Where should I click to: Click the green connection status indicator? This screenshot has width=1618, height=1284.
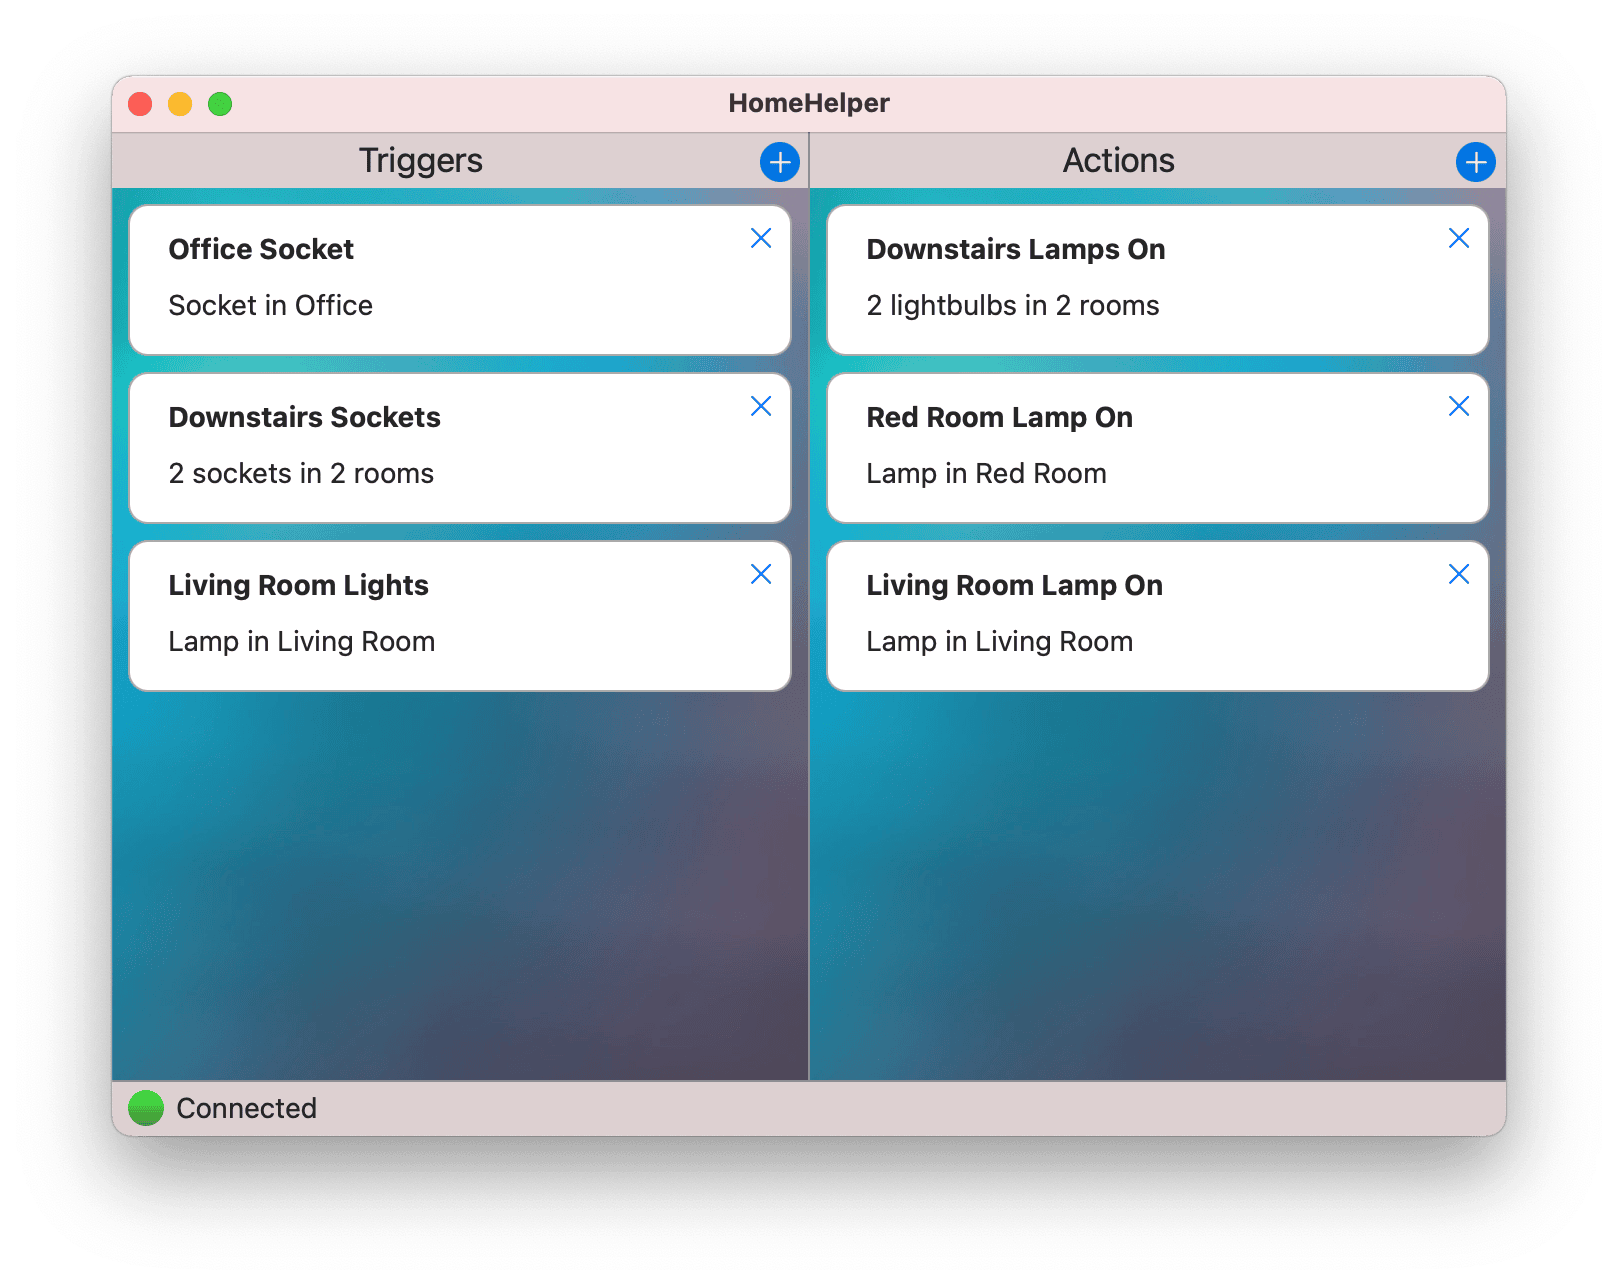click(146, 1107)
